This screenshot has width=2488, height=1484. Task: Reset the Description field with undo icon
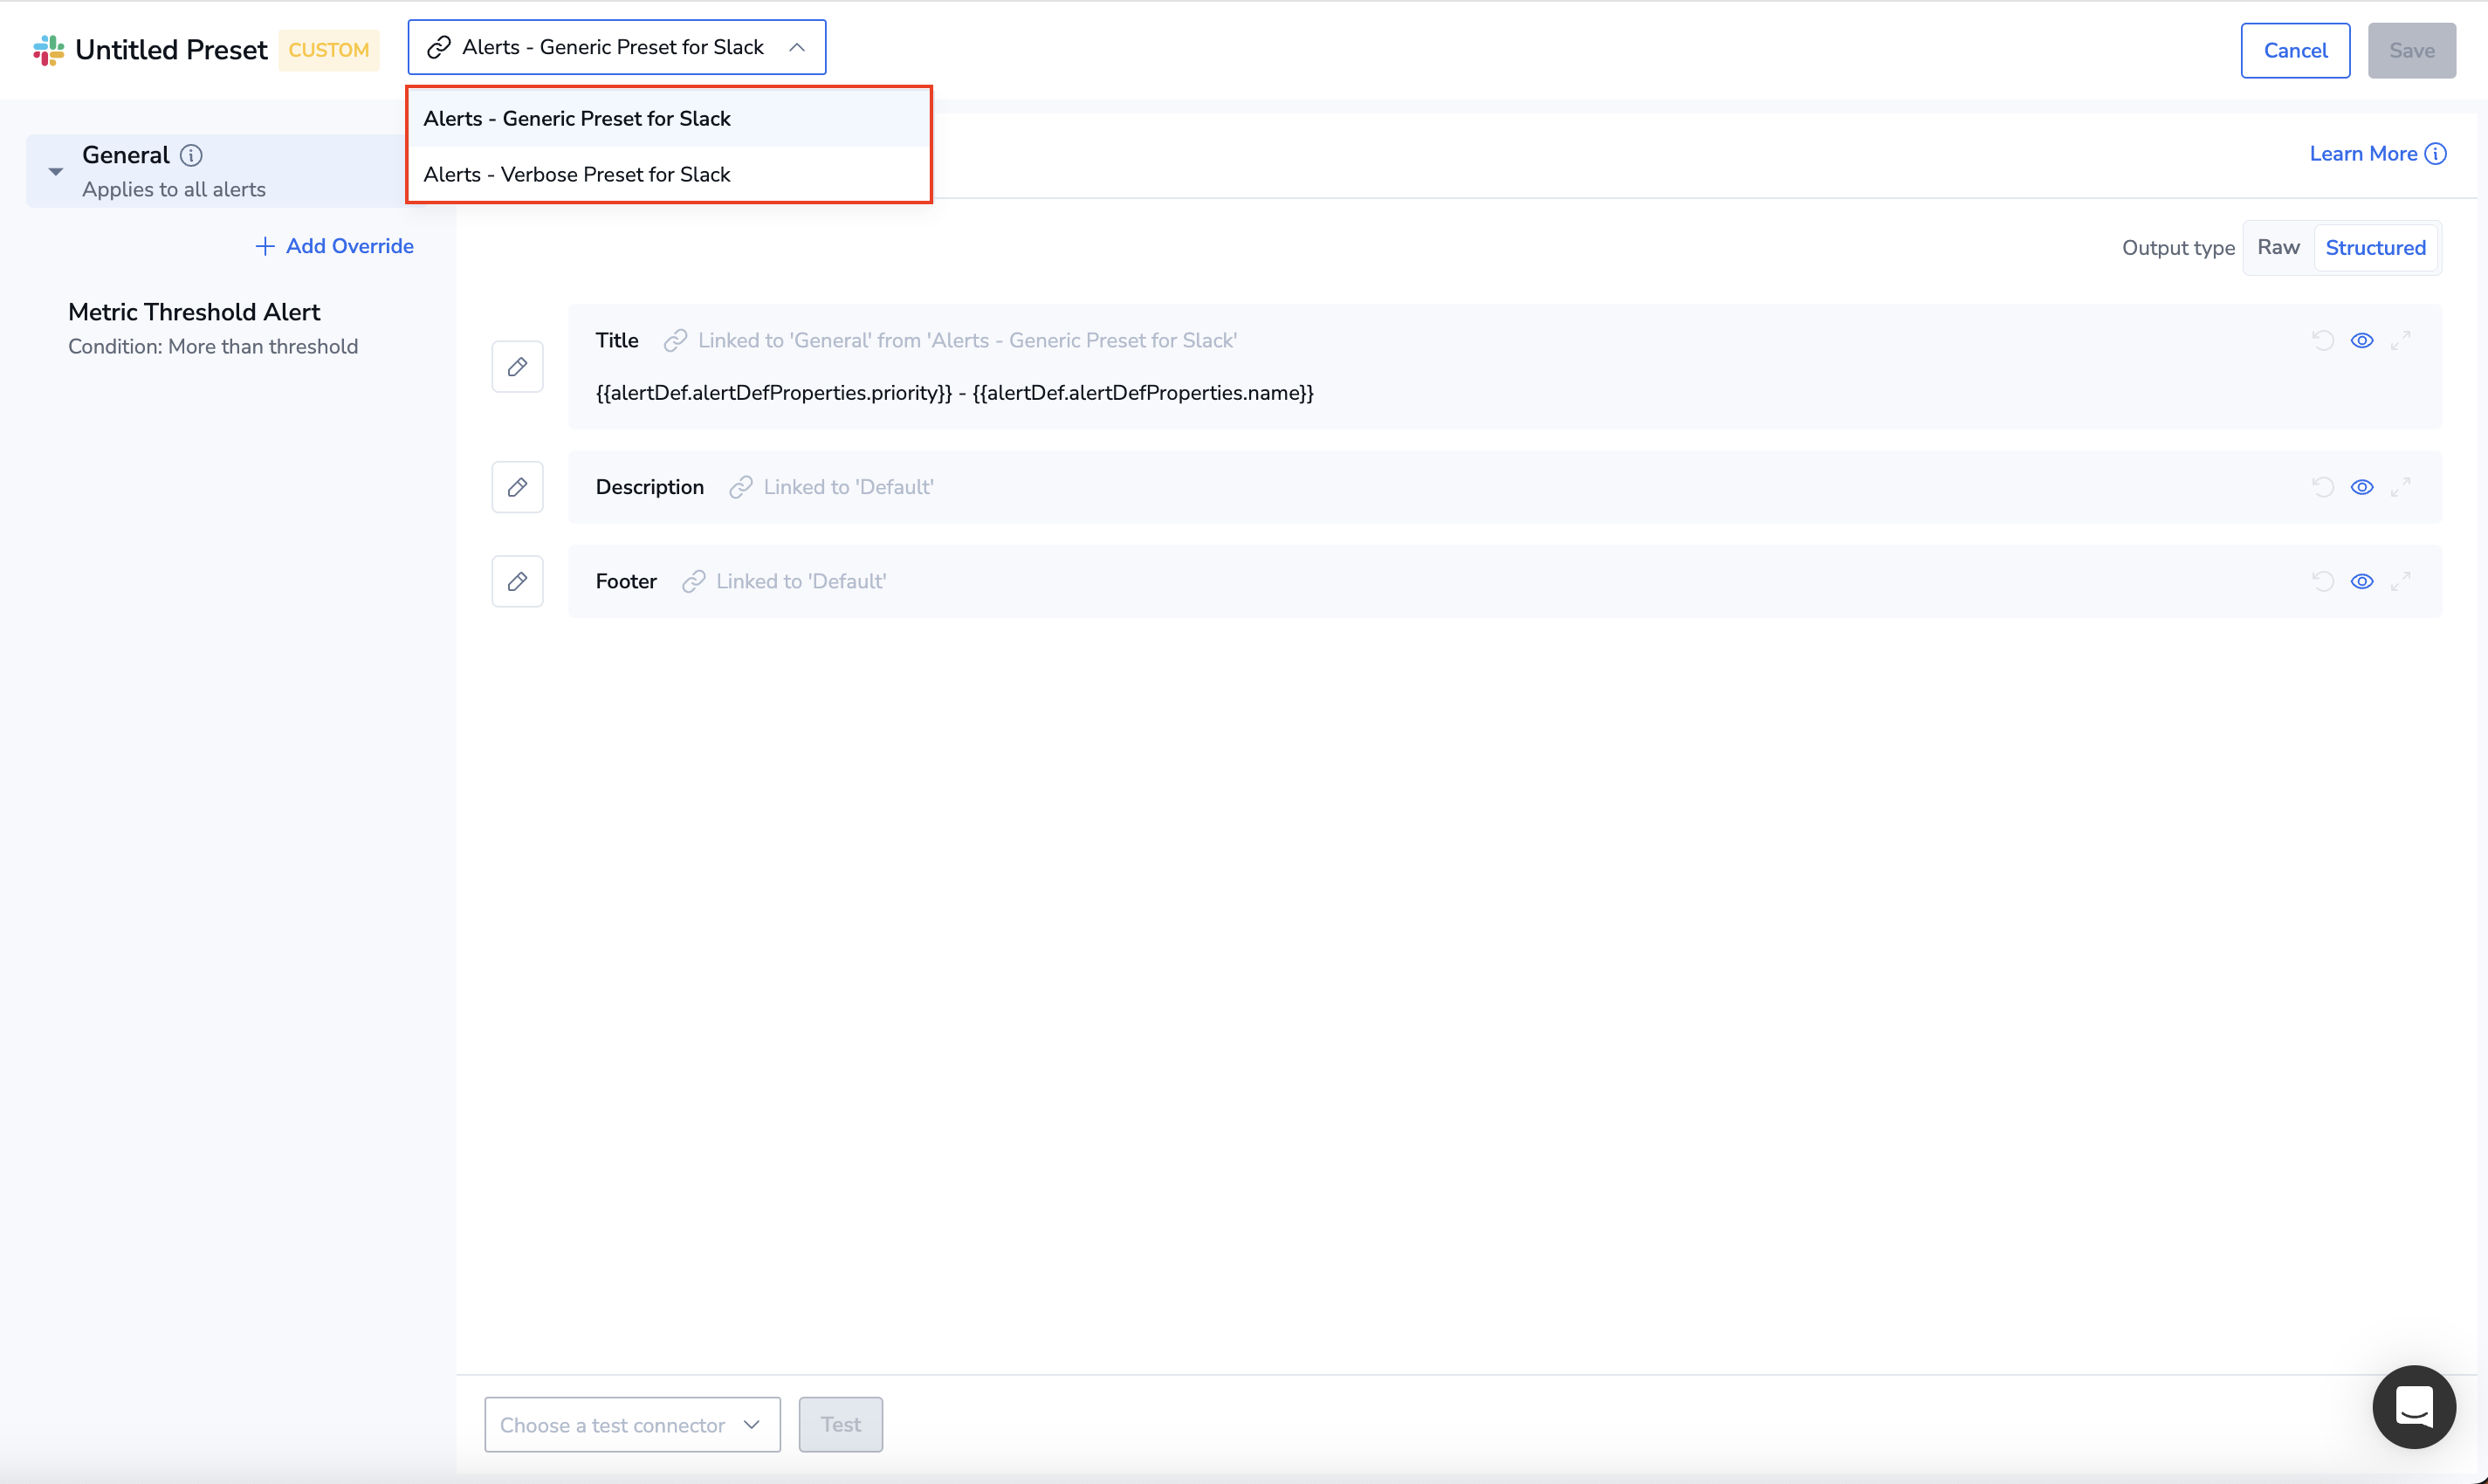(x=2323, y=487)
